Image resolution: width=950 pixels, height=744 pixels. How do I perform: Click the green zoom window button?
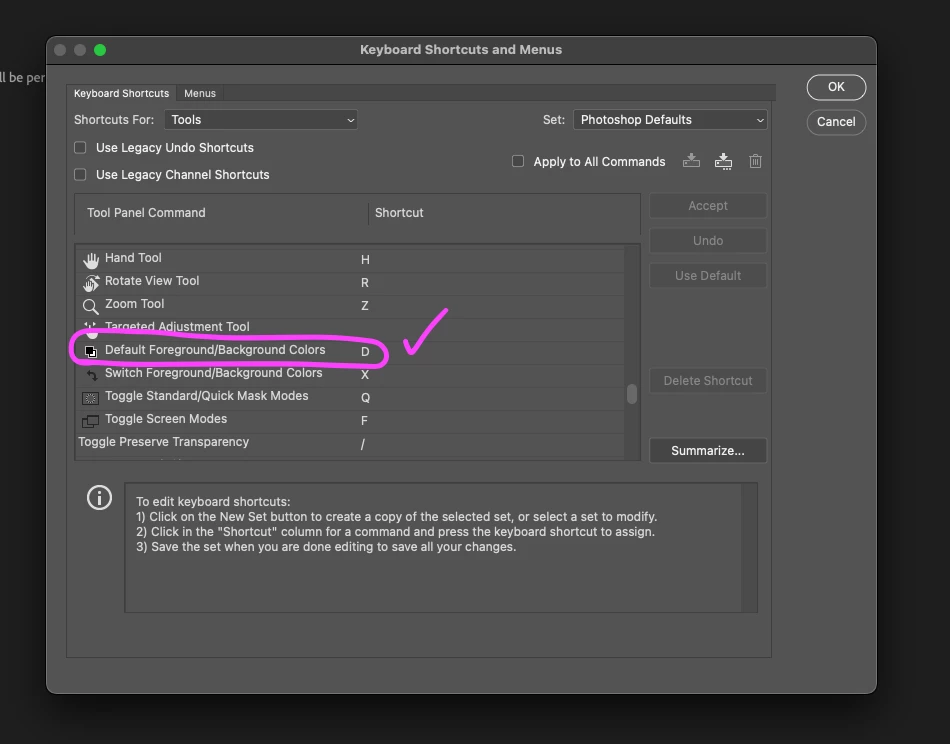pos(100,50)
